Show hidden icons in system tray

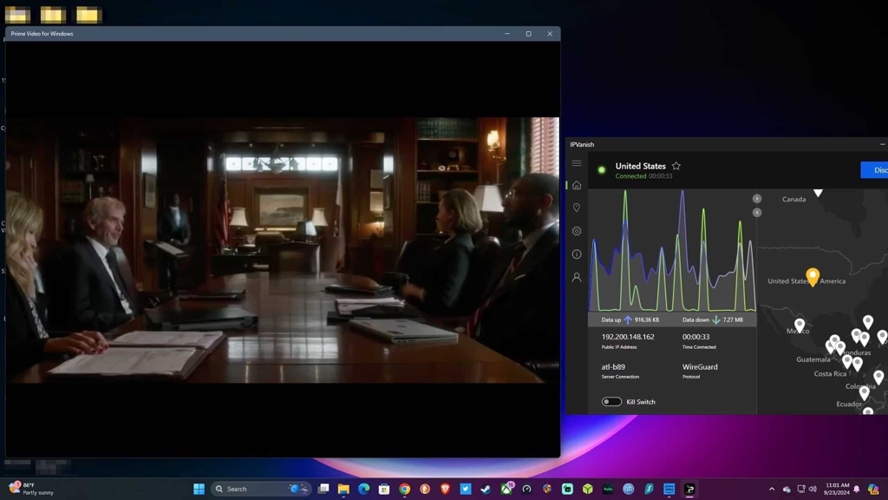tap(771, 489)
